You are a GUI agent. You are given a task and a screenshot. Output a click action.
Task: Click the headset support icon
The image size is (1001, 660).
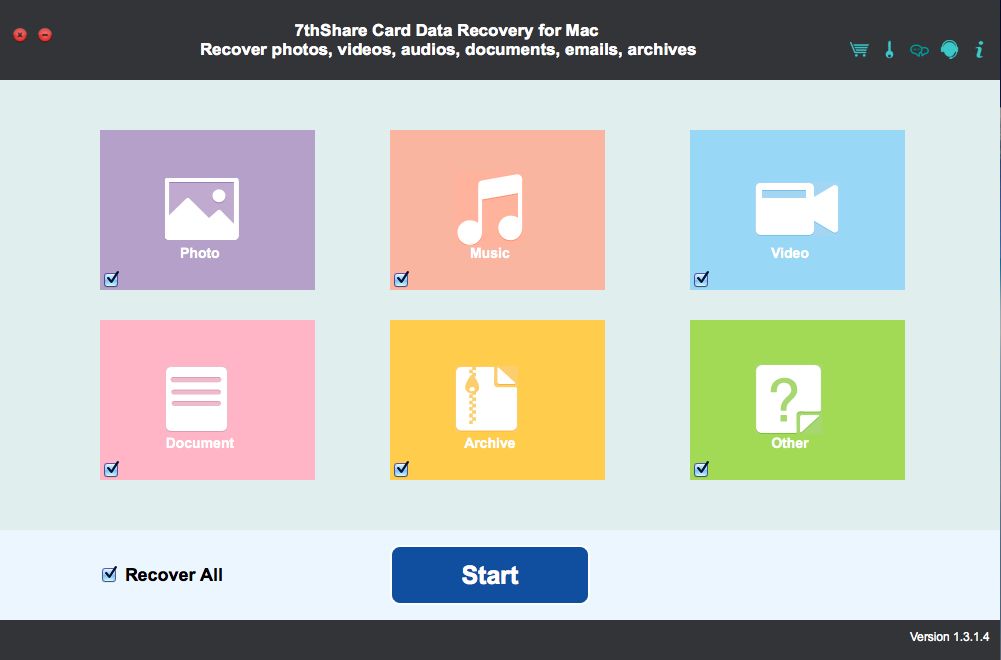(x=949, y=49)
